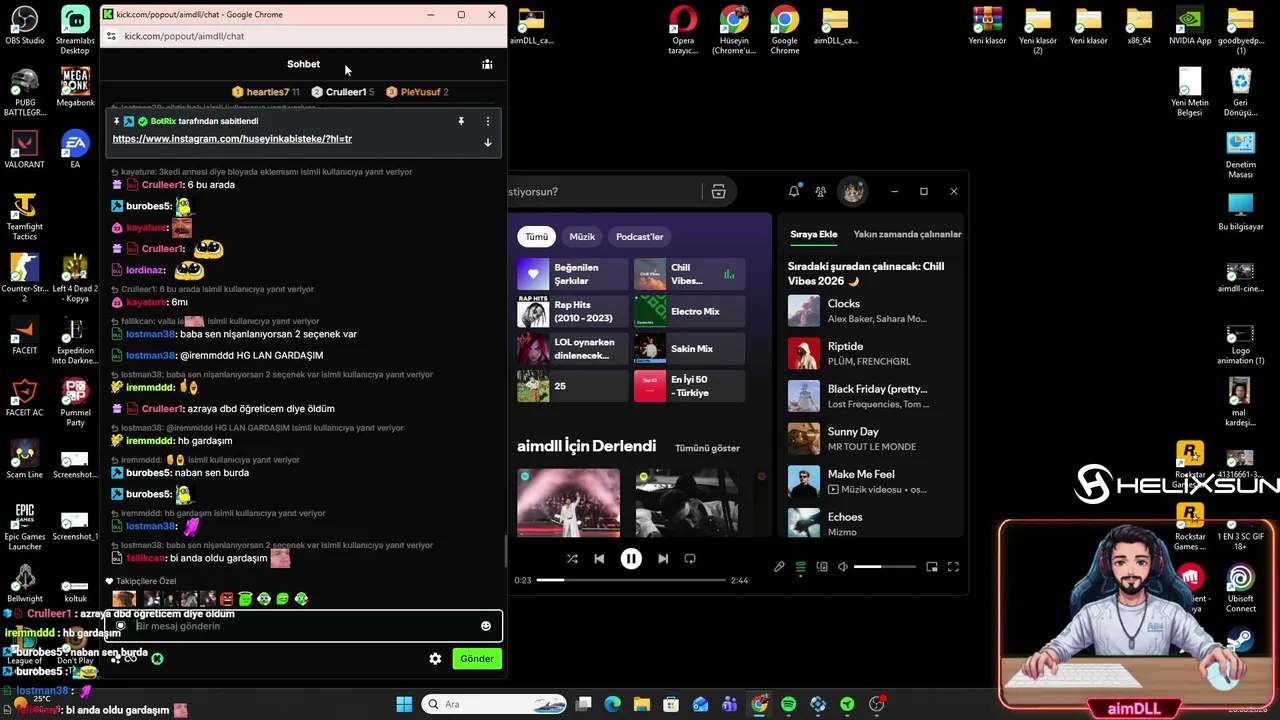Select the Tümü filter chip in Spotify

coord(537,237)
